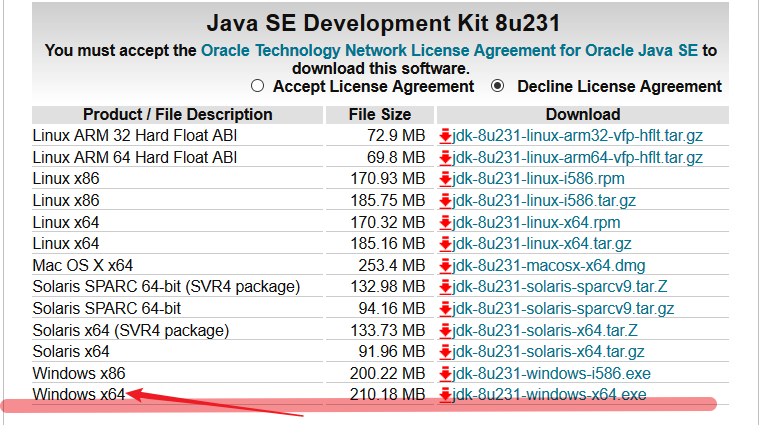This screenshot has width=761, height=425.
Task: Download jdk-8u231-linux-arm32-vfp-hflt.tar.gz
Action: click(578, 136)
